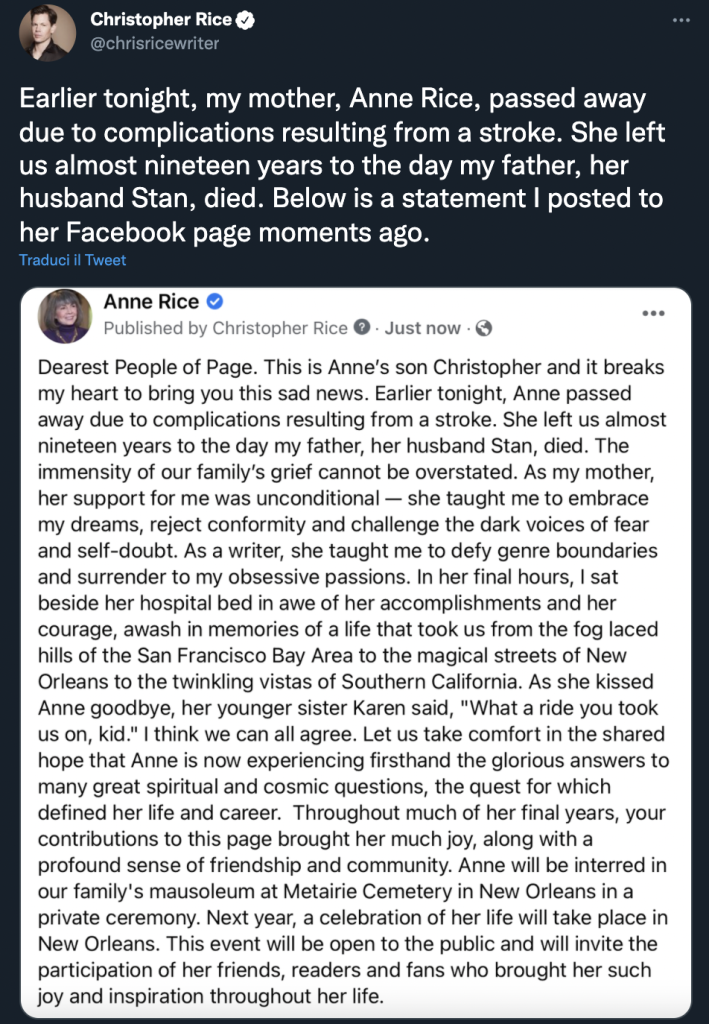Click the Anne Rice page name
709x1024 pixels.
click(x=151, y=301)
